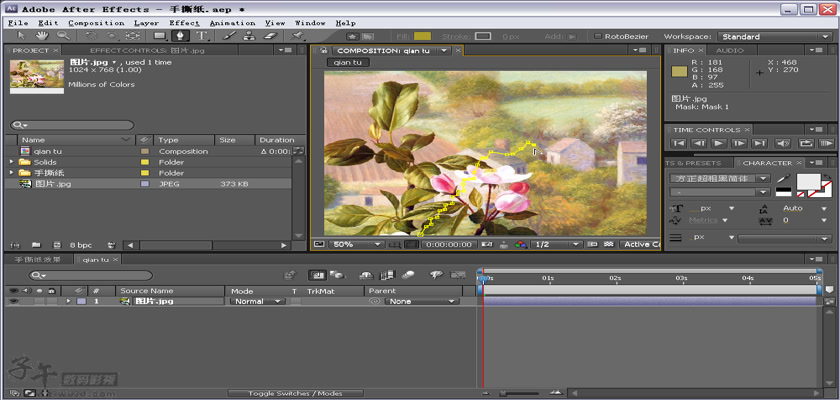840x400 pixels.
Task: Open the 1/2 resolution dropdown
Action: tap(557, 245)
